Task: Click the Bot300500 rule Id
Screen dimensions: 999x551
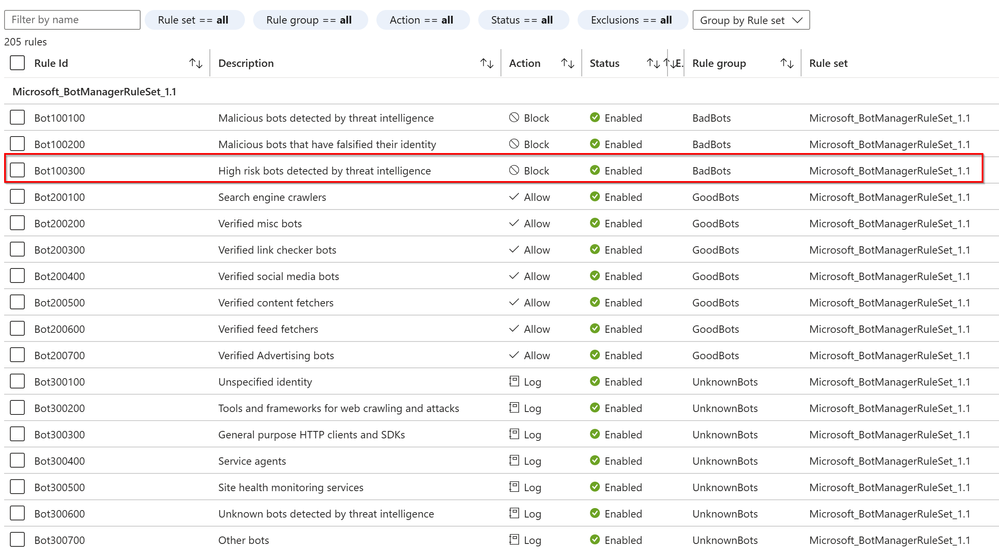Action: [59, 487]
